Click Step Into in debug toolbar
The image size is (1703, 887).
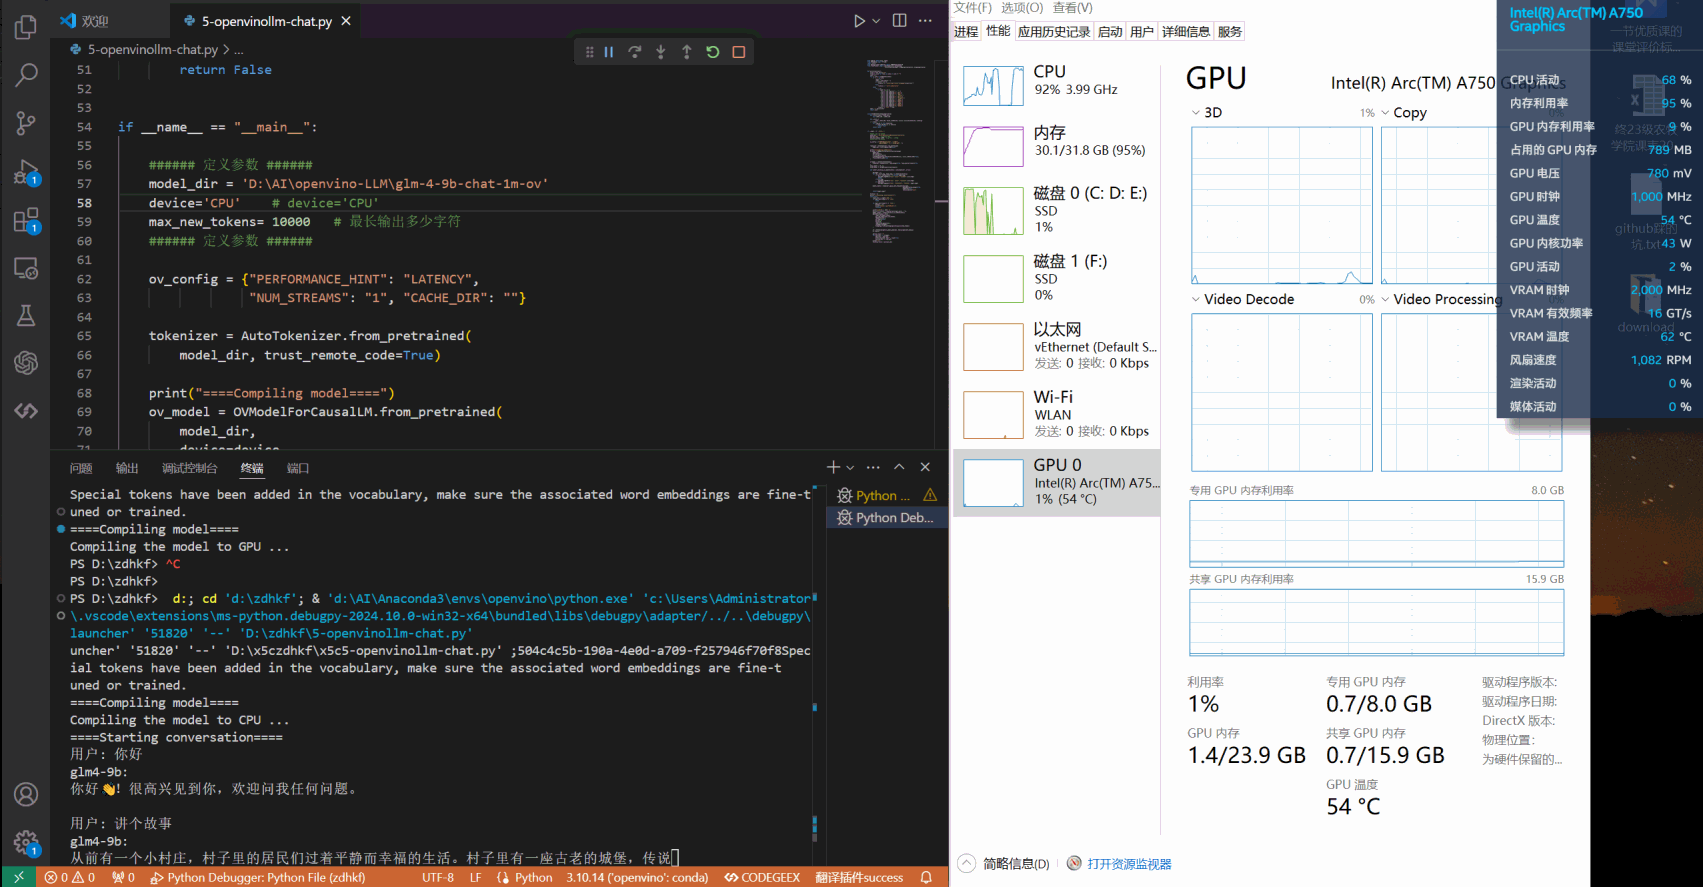(660, 52)
